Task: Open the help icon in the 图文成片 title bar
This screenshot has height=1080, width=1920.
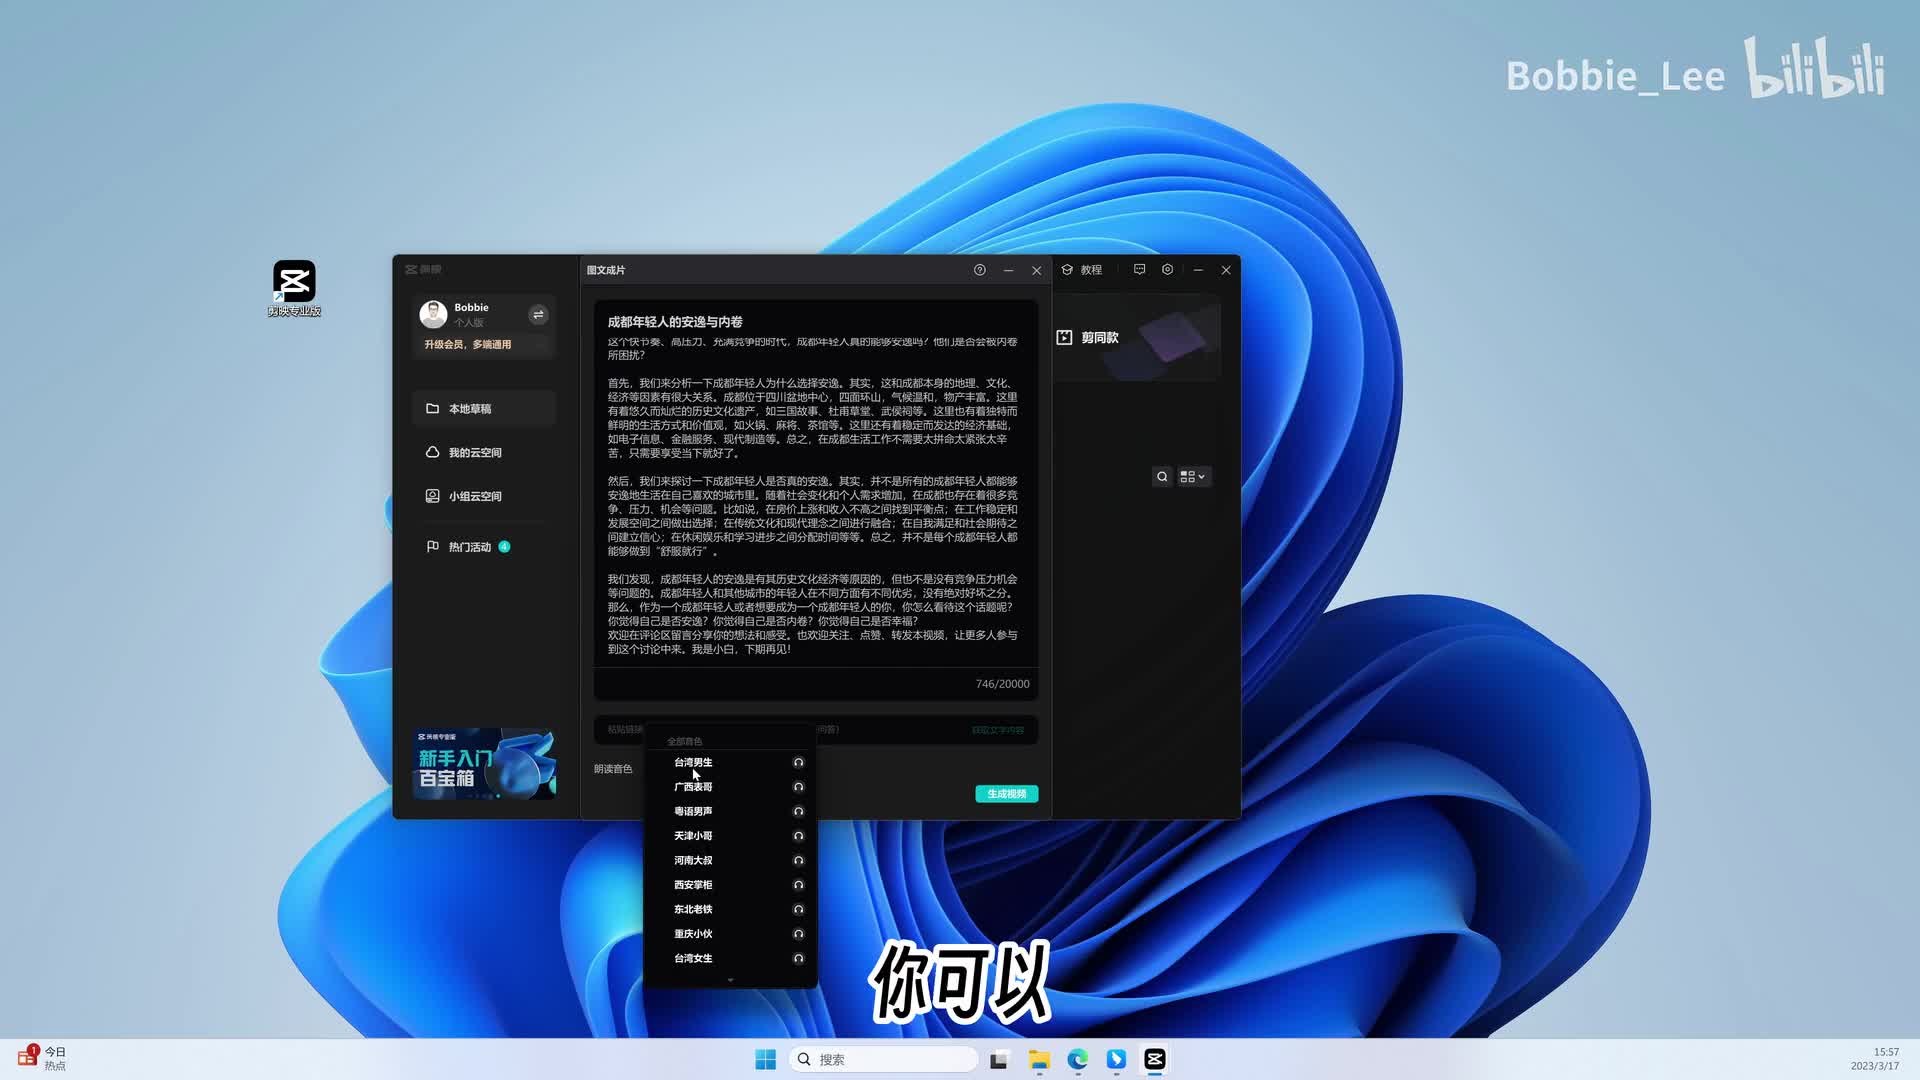Action: (x=979, y=270)
